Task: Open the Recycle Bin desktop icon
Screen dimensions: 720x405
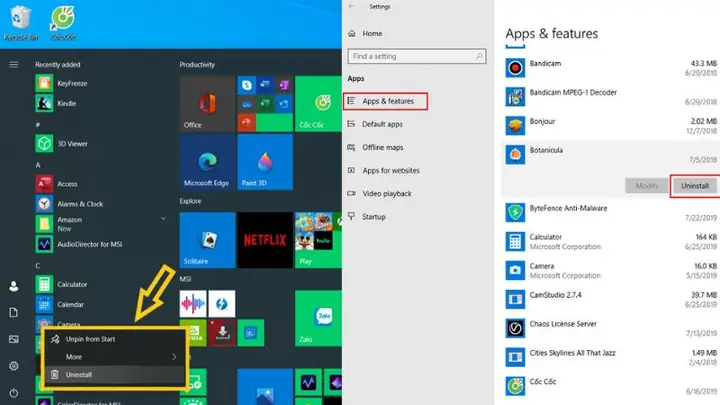Action: pos(20,23)
